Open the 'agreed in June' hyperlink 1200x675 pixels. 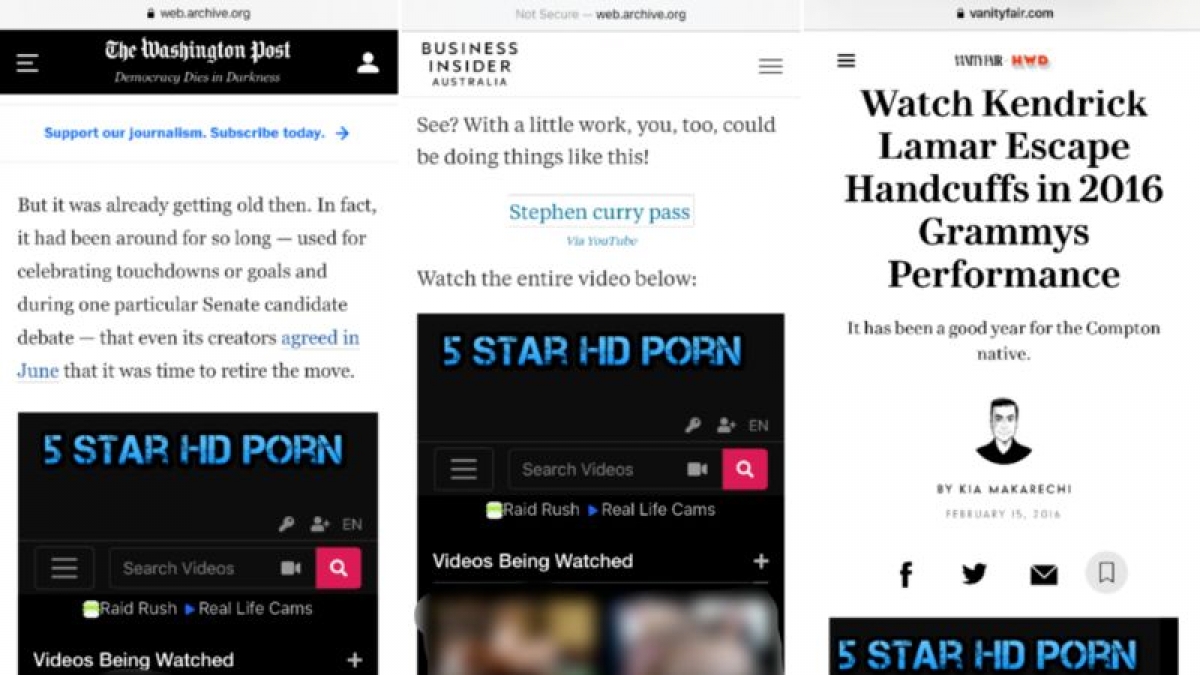[319, 338]
